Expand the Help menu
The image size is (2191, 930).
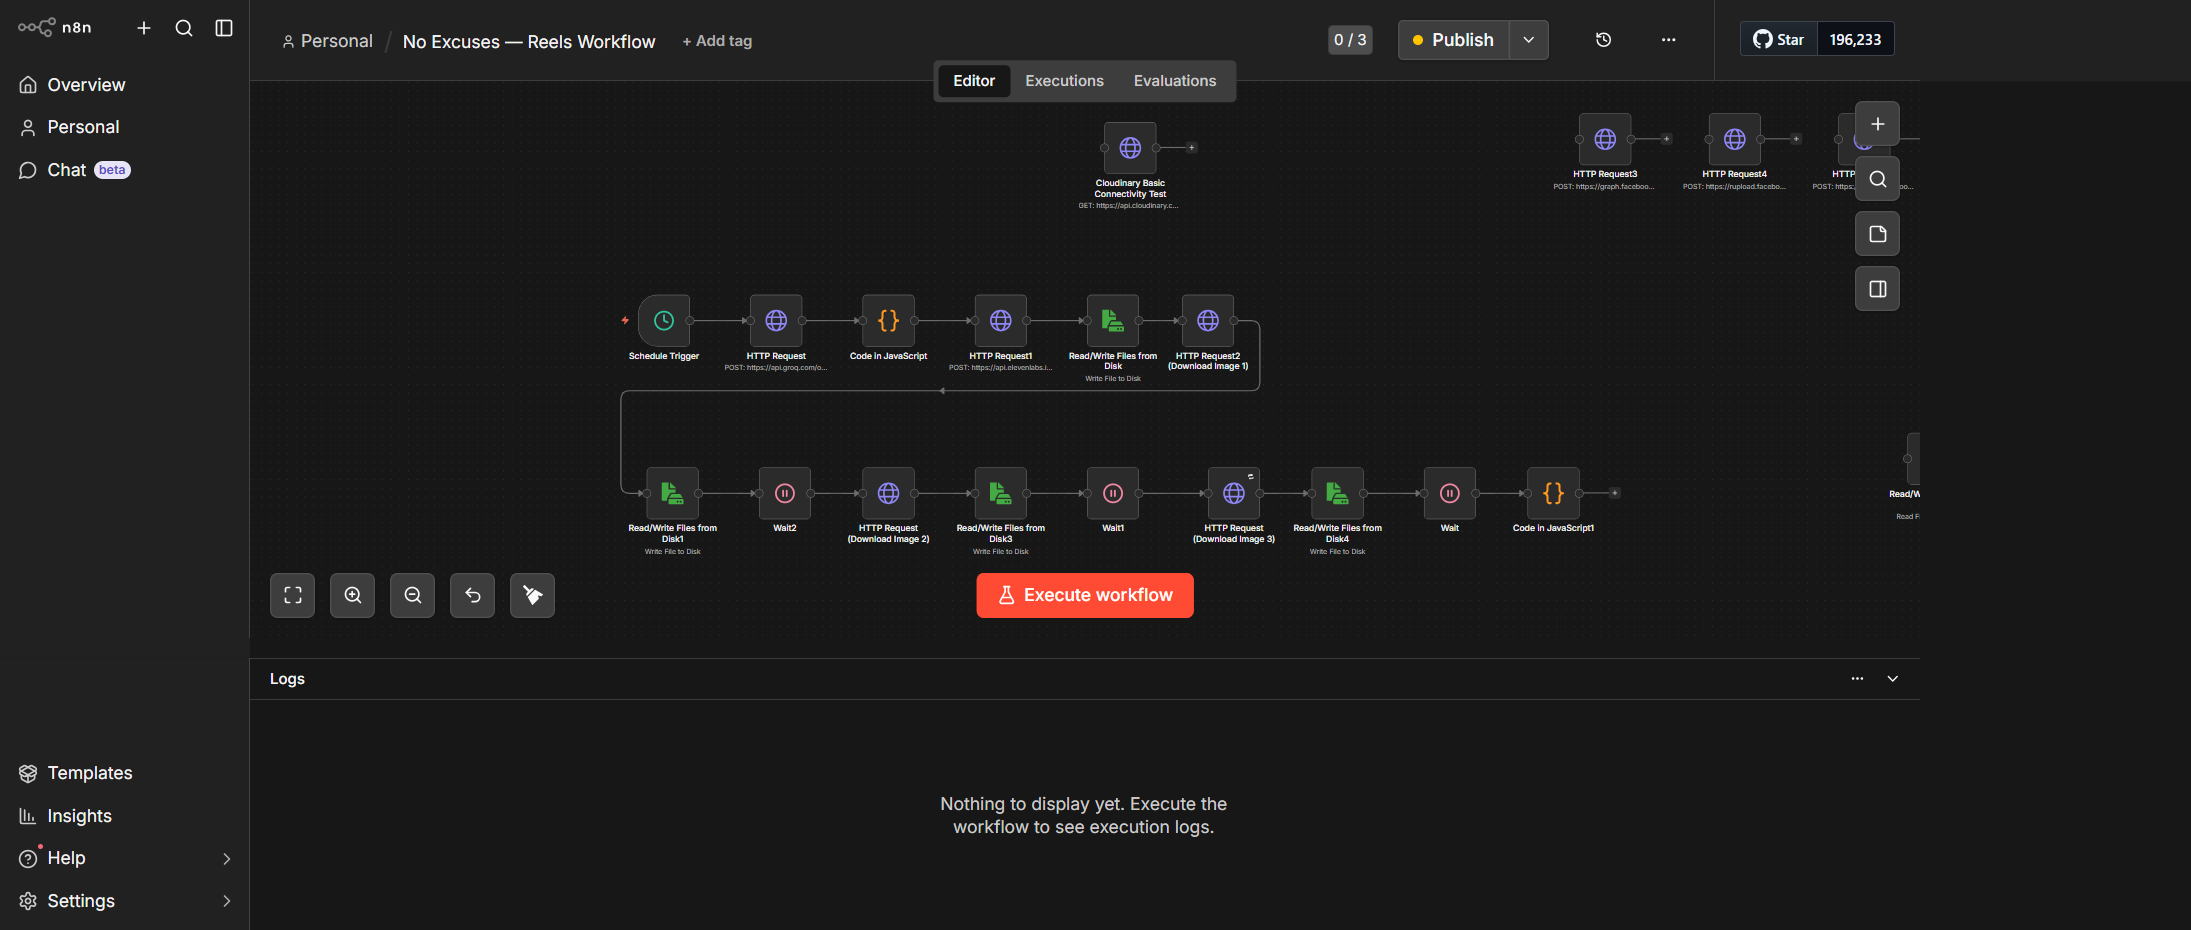[124, 858]
